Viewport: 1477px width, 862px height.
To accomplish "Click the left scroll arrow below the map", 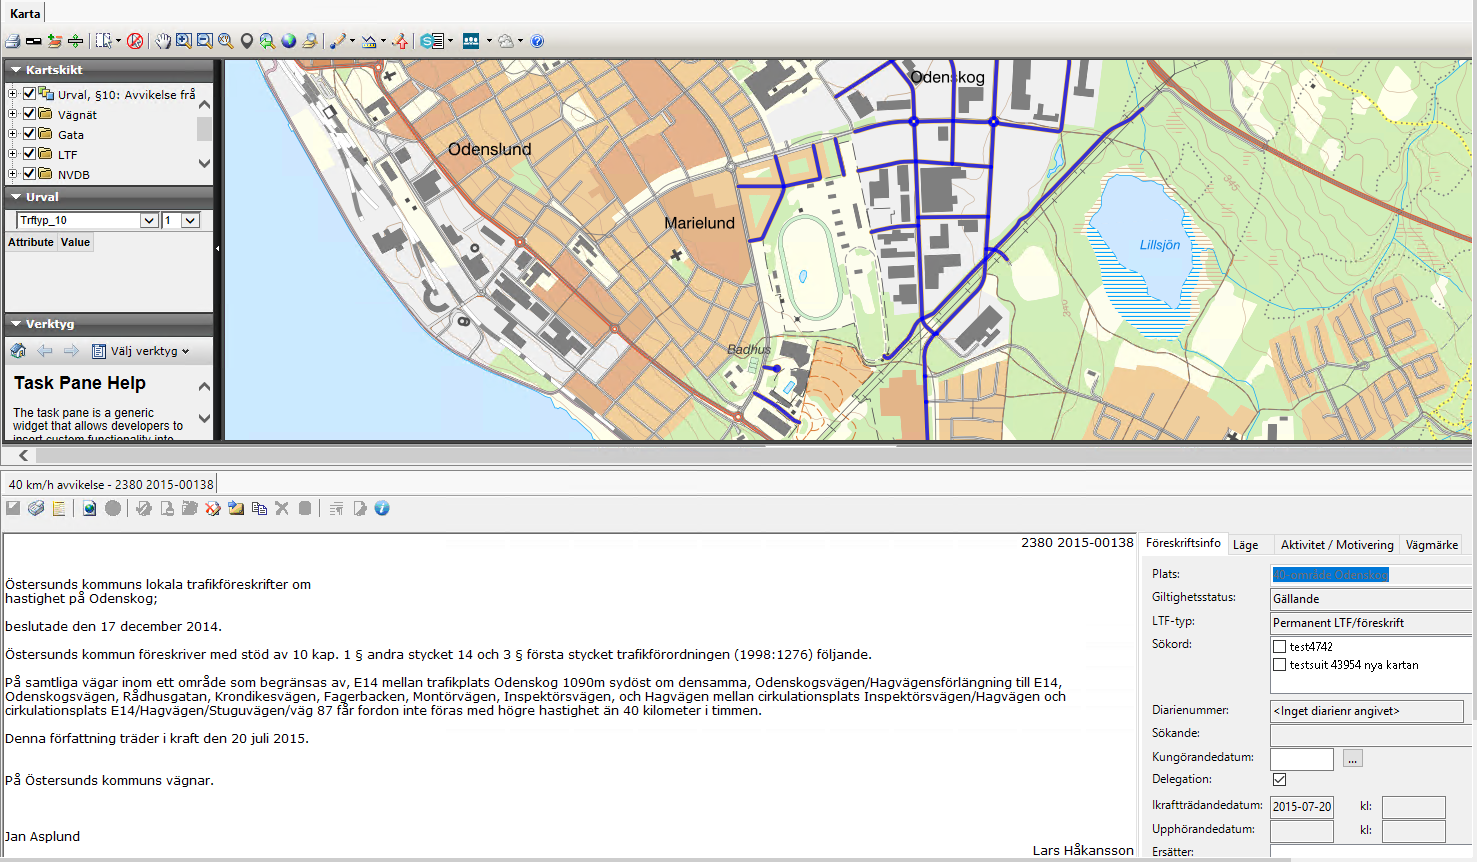I will [x=24, y=455].
